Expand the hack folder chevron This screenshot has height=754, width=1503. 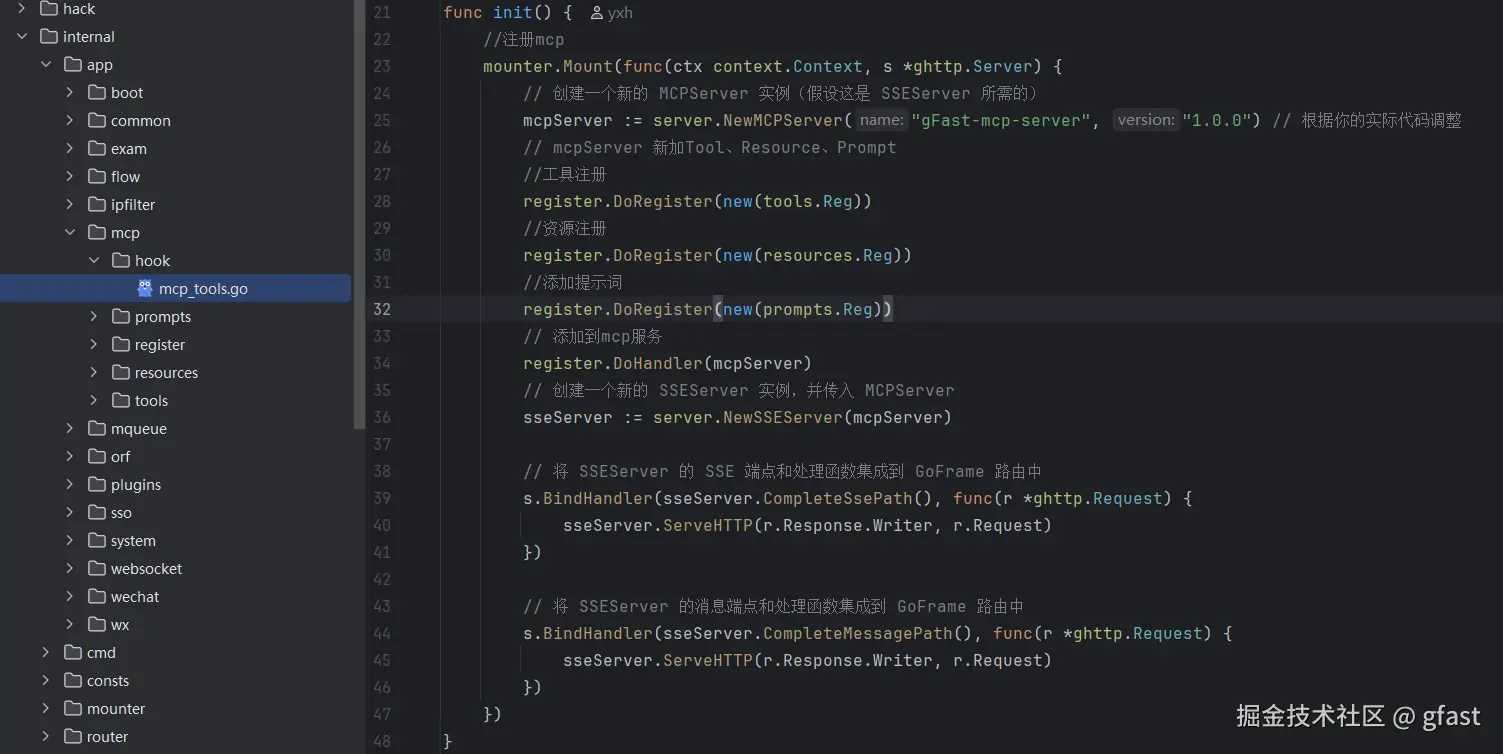coord(22,9)
